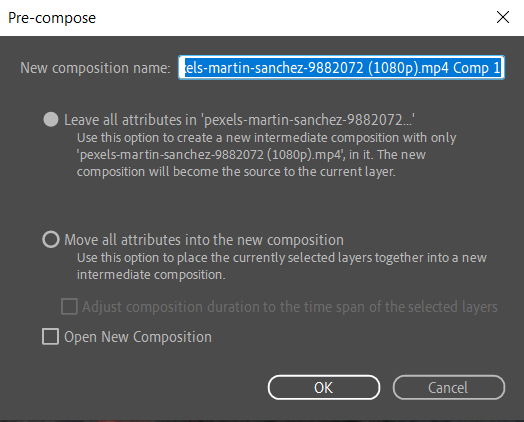Screen dimensions: 524x422
Task: Place cursor after 'Comp 1' in name field
Action: (501, 68)
